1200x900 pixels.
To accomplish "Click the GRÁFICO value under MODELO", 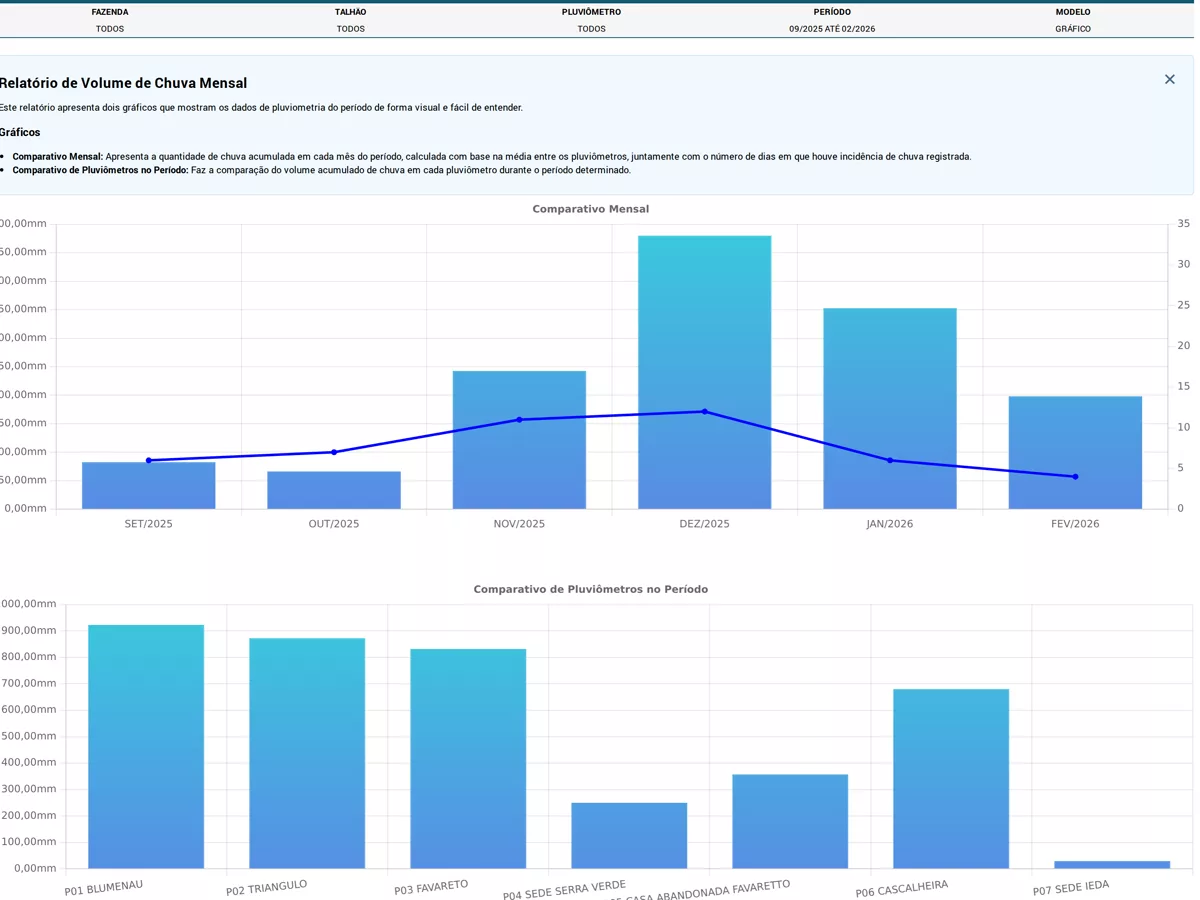I will click(1073, 29).
